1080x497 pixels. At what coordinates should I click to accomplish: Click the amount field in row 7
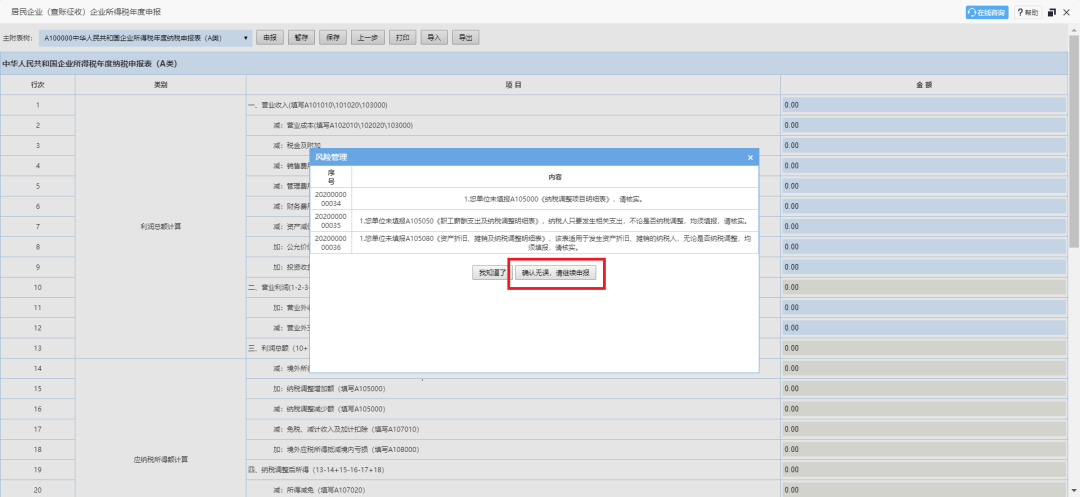(x=924, y=226)
